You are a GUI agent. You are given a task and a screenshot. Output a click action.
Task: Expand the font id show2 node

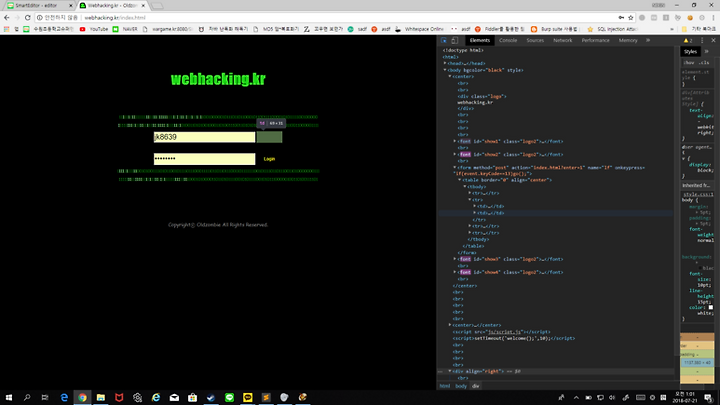[455, 154]
